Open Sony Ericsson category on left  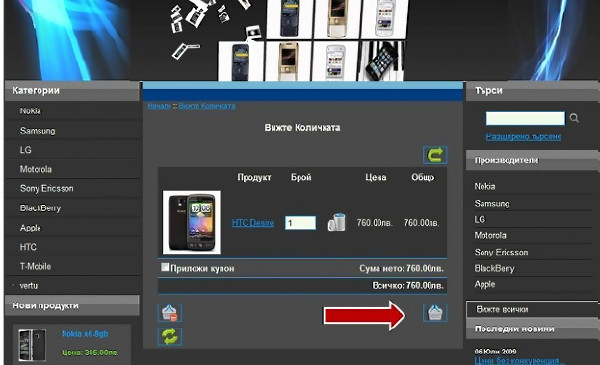point(46,189)
